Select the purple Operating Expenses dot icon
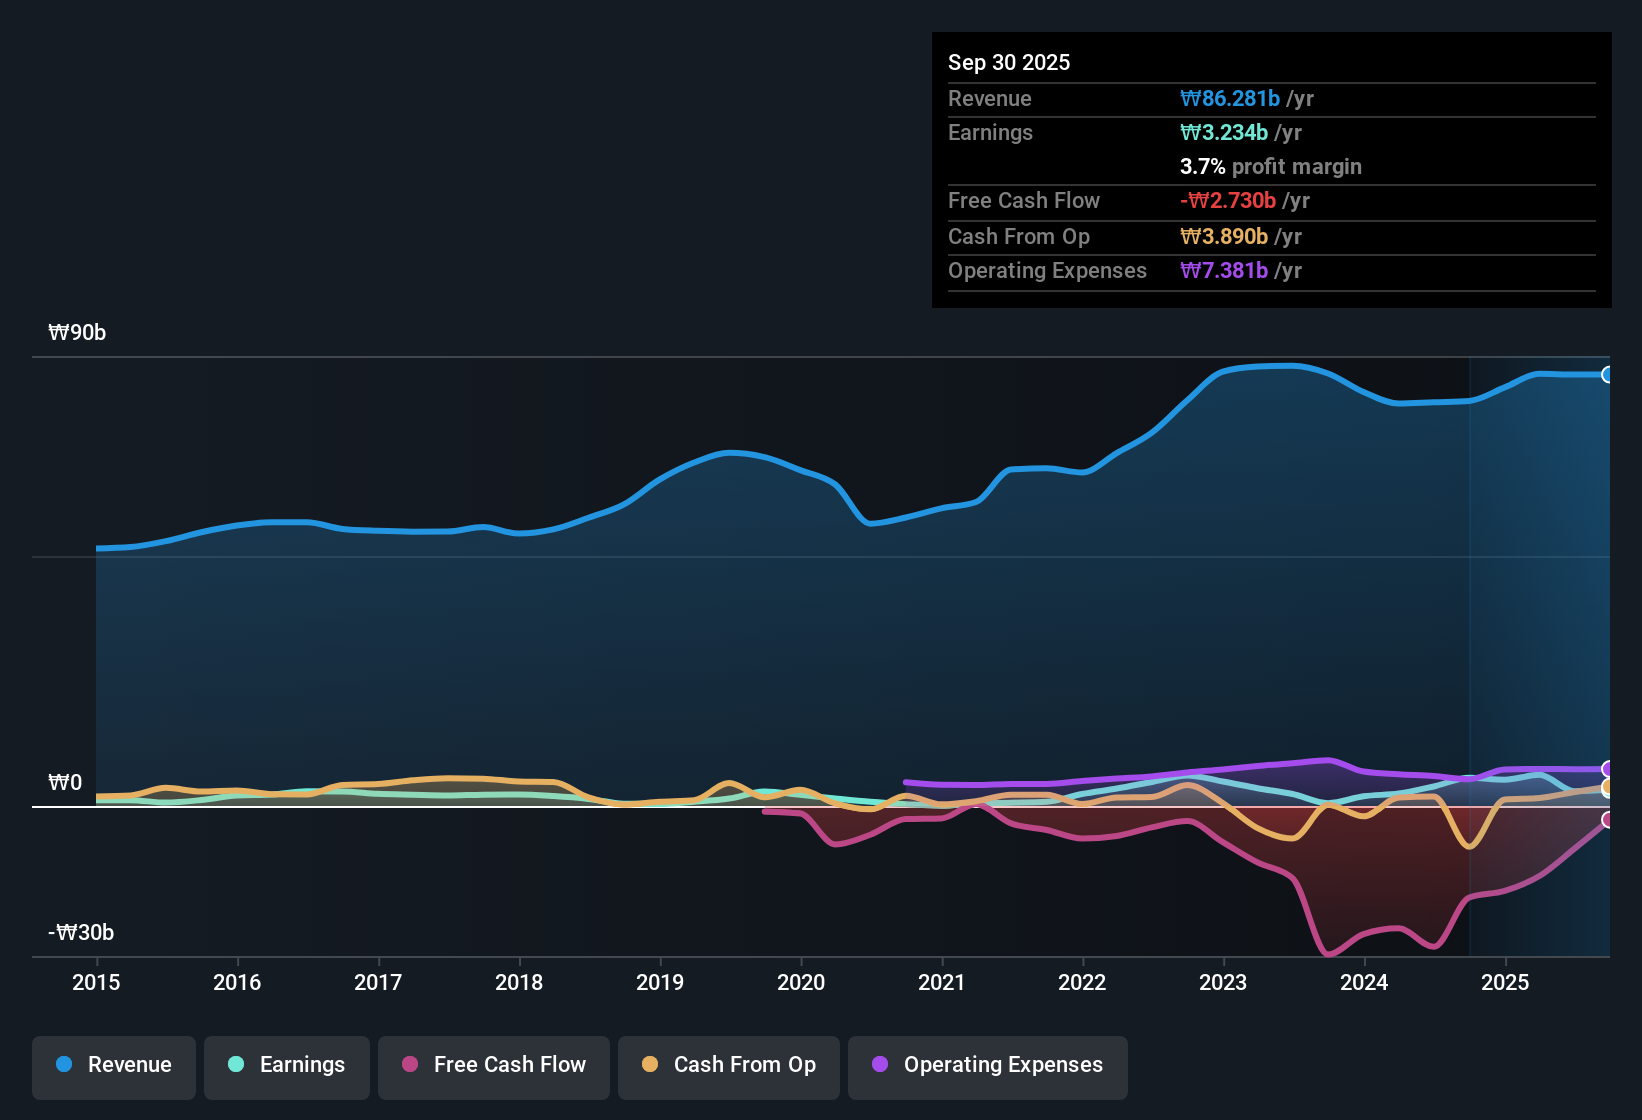The height and width of the screenshot is (1120, 1642). (879, 1065)
